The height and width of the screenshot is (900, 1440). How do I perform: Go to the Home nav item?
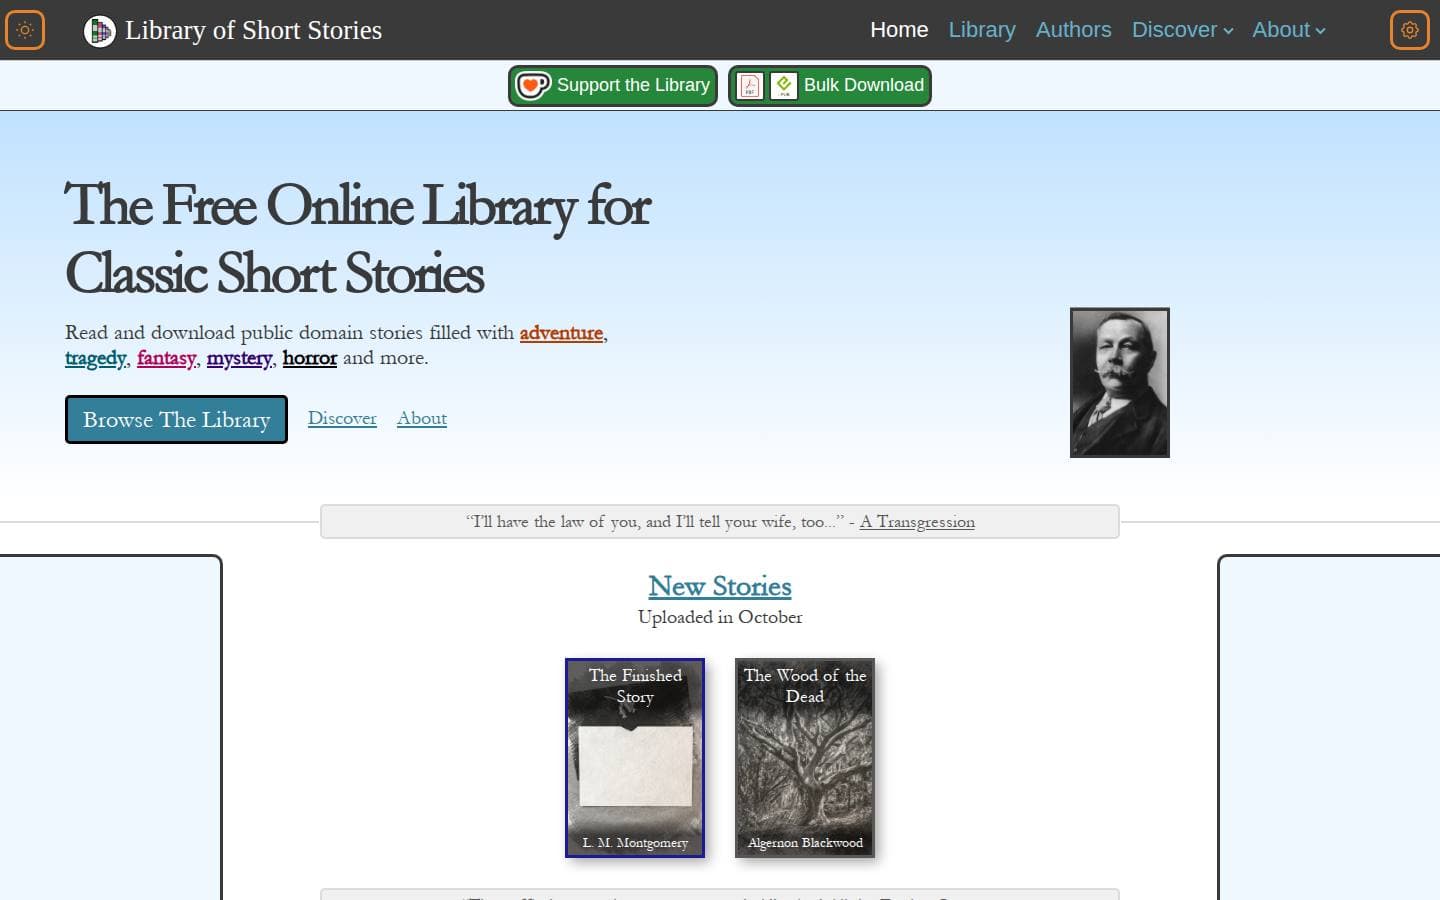pos(899,30)
